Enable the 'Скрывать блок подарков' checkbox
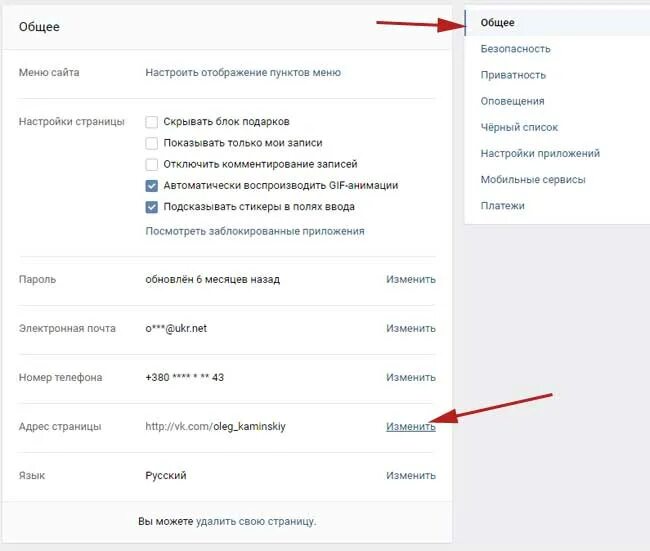 (x=152, y=122)
